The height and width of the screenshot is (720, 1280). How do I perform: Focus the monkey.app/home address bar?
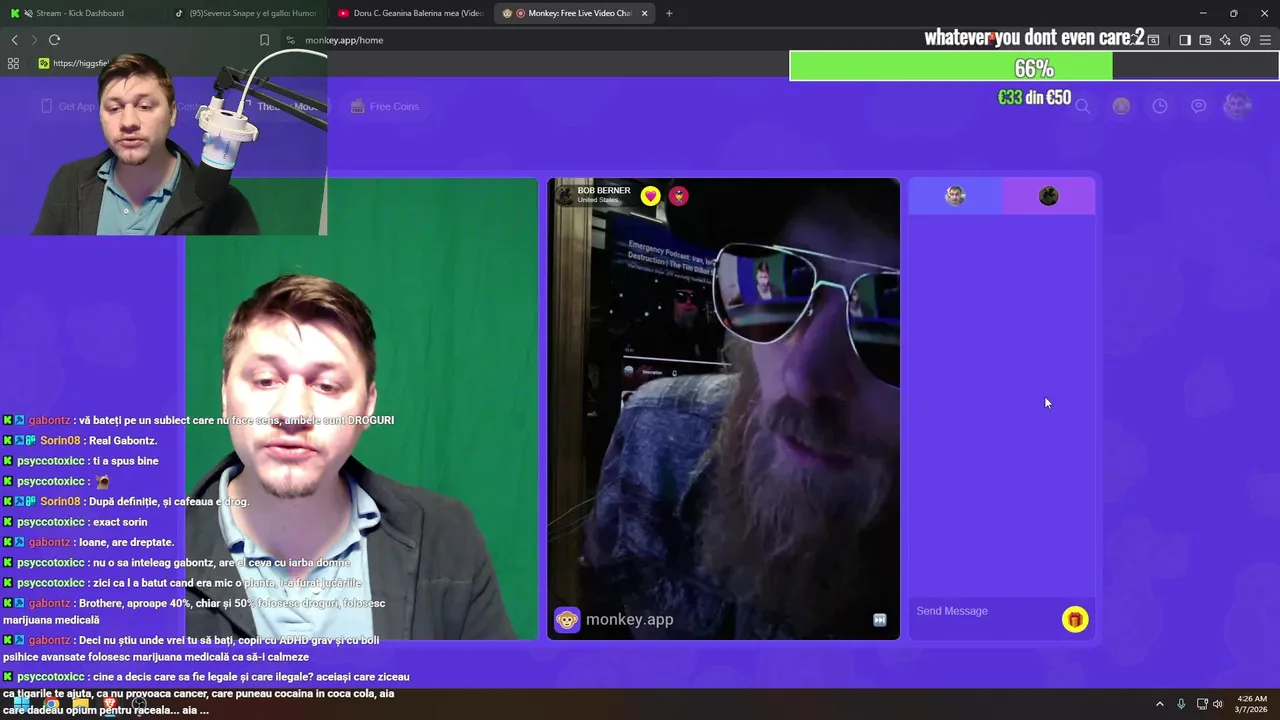344,40
